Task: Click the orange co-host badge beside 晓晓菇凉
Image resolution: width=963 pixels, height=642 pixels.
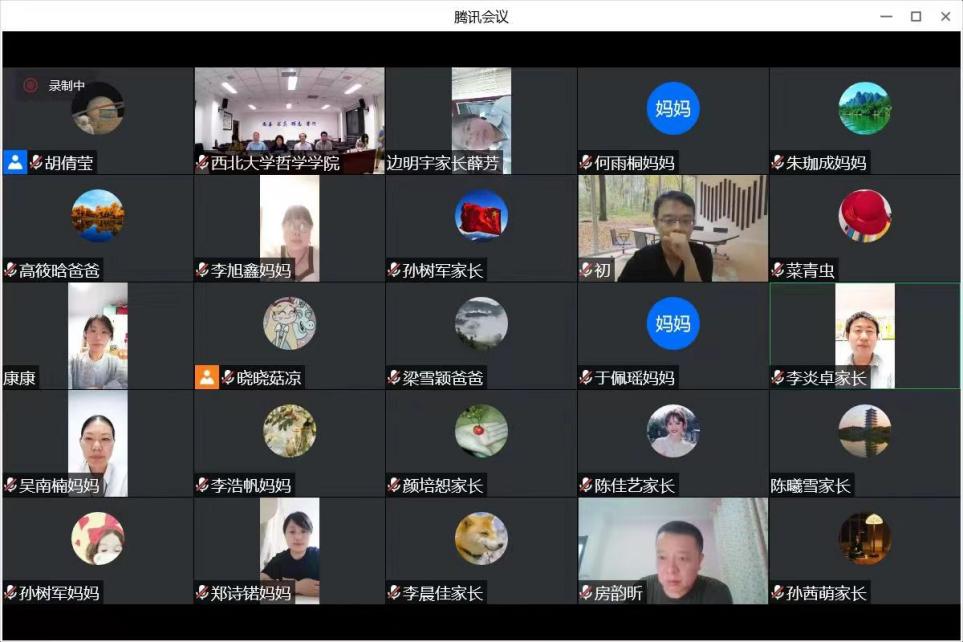Action: pyautogui.click(x=207, y=377)
